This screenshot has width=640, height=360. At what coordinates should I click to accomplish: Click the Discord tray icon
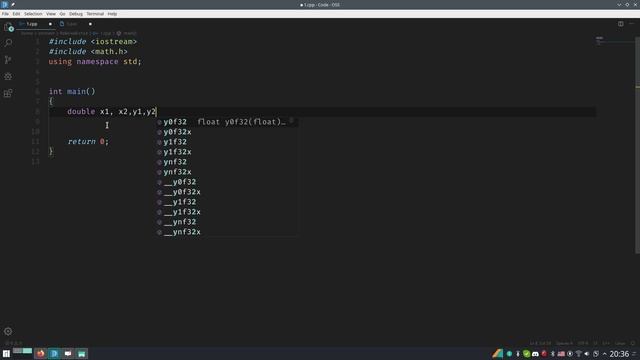(535, 353)
